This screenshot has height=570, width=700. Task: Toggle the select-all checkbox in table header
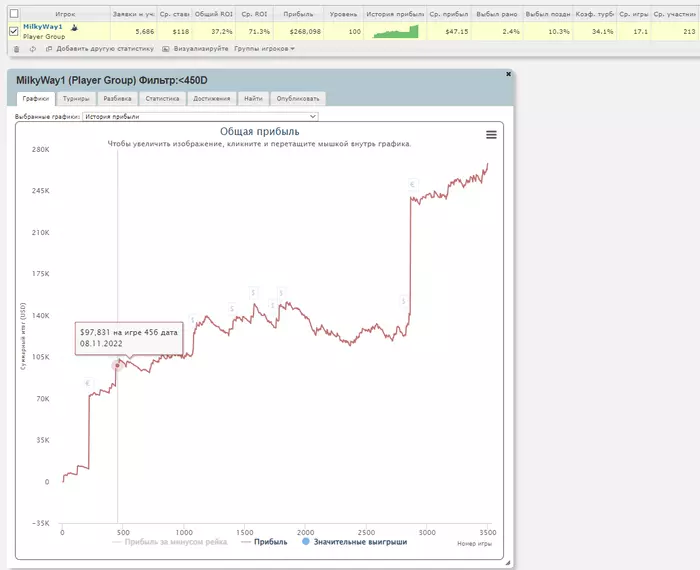pos(14,14)
